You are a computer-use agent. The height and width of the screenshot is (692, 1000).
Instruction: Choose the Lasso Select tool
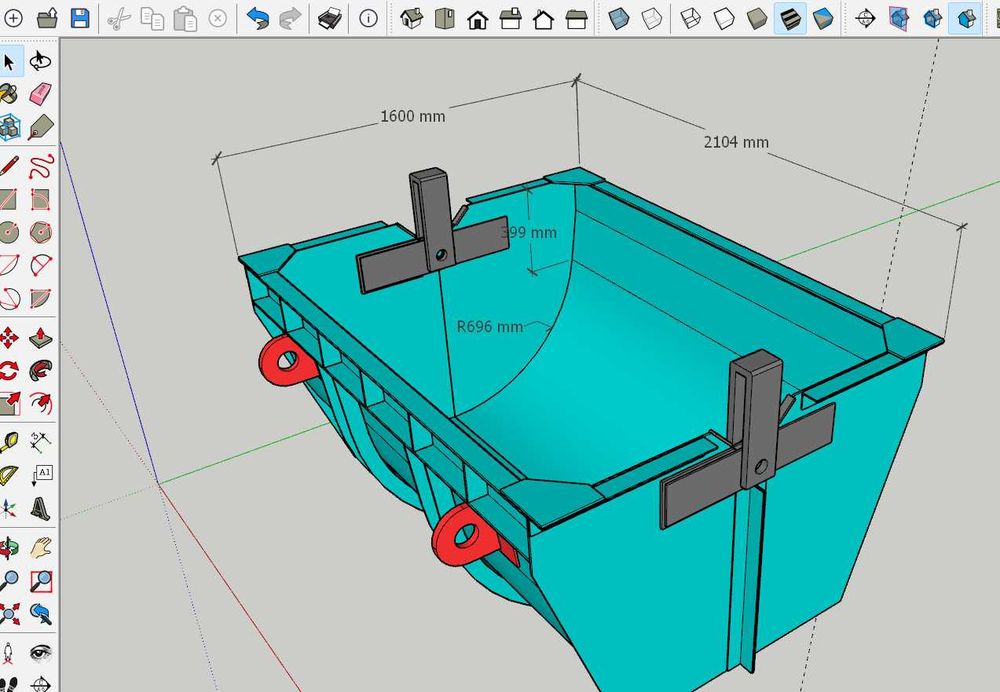pyautogui.click(x=40, y=61)
